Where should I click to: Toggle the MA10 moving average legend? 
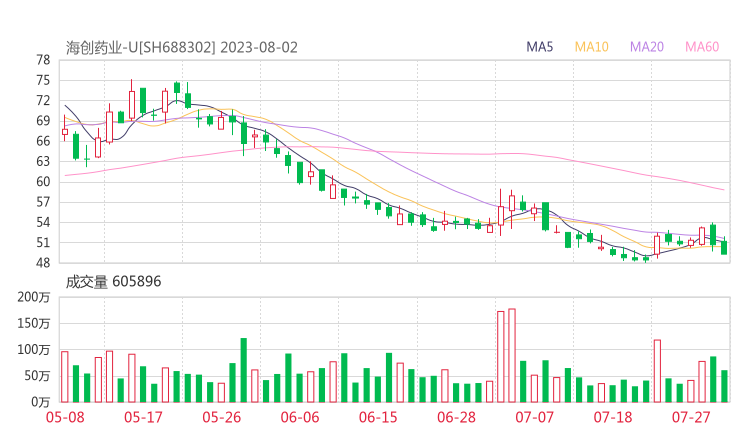tap(592, 47)
